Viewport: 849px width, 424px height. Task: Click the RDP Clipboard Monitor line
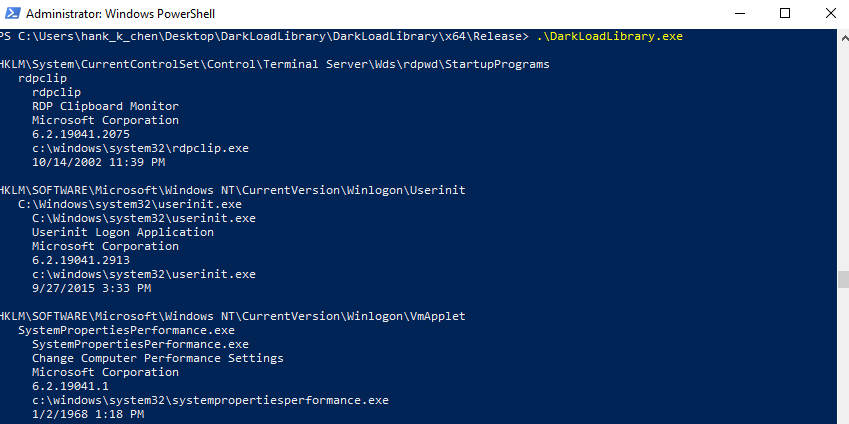point(105,106)
